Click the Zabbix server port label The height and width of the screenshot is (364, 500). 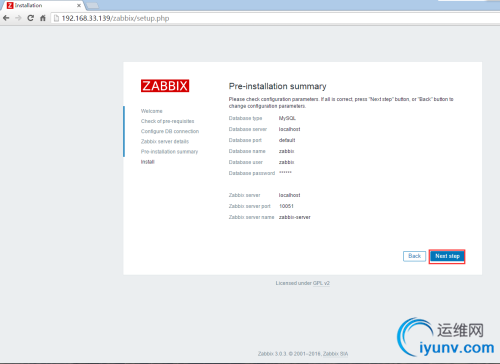click(x=249, y=206)
